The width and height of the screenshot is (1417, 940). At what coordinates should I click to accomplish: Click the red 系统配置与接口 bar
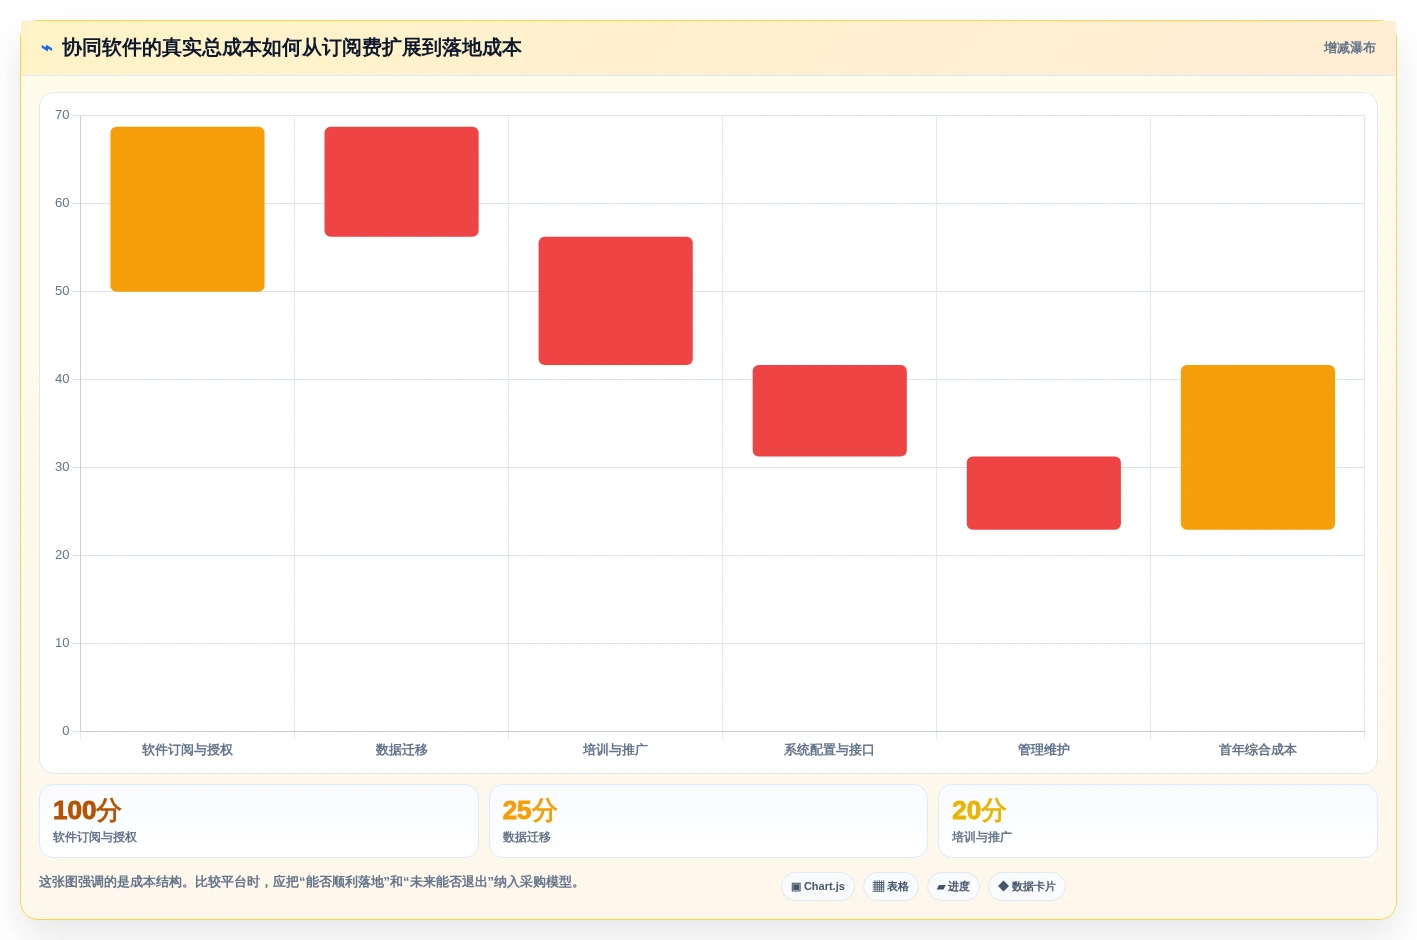pyautogui.click(x=829, y=411)
